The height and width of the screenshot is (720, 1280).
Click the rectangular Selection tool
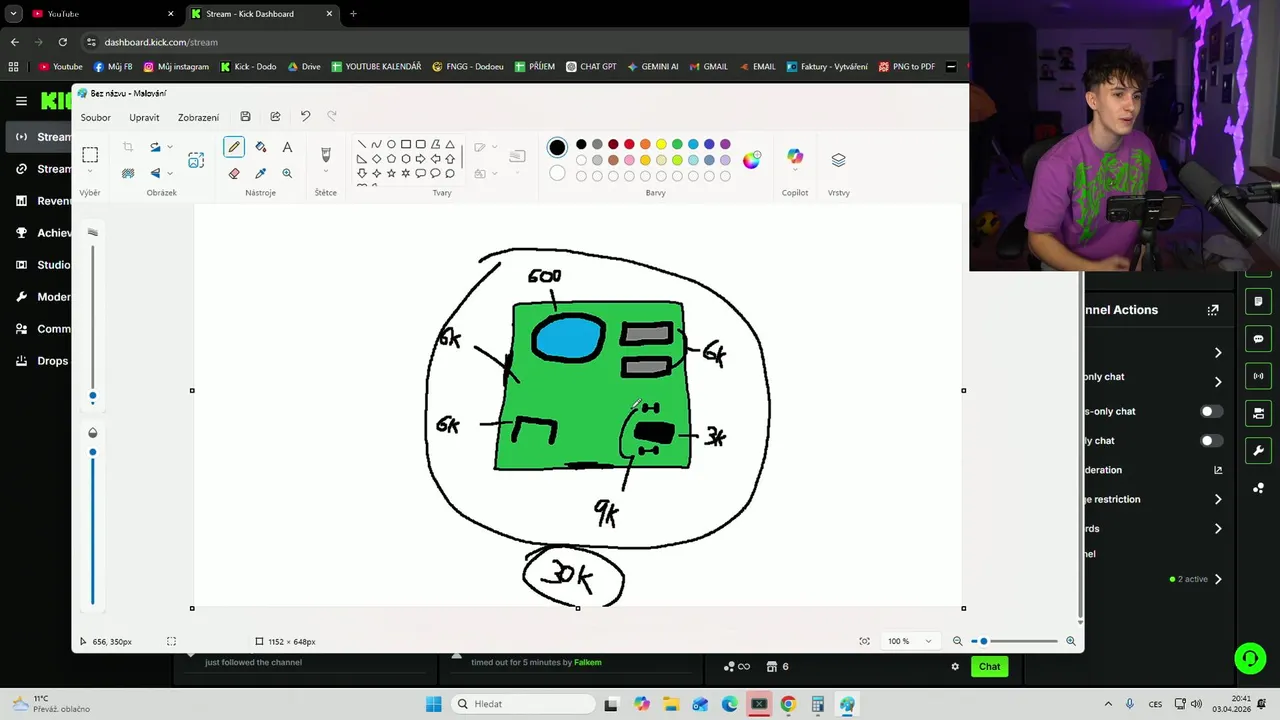[90, 155]
